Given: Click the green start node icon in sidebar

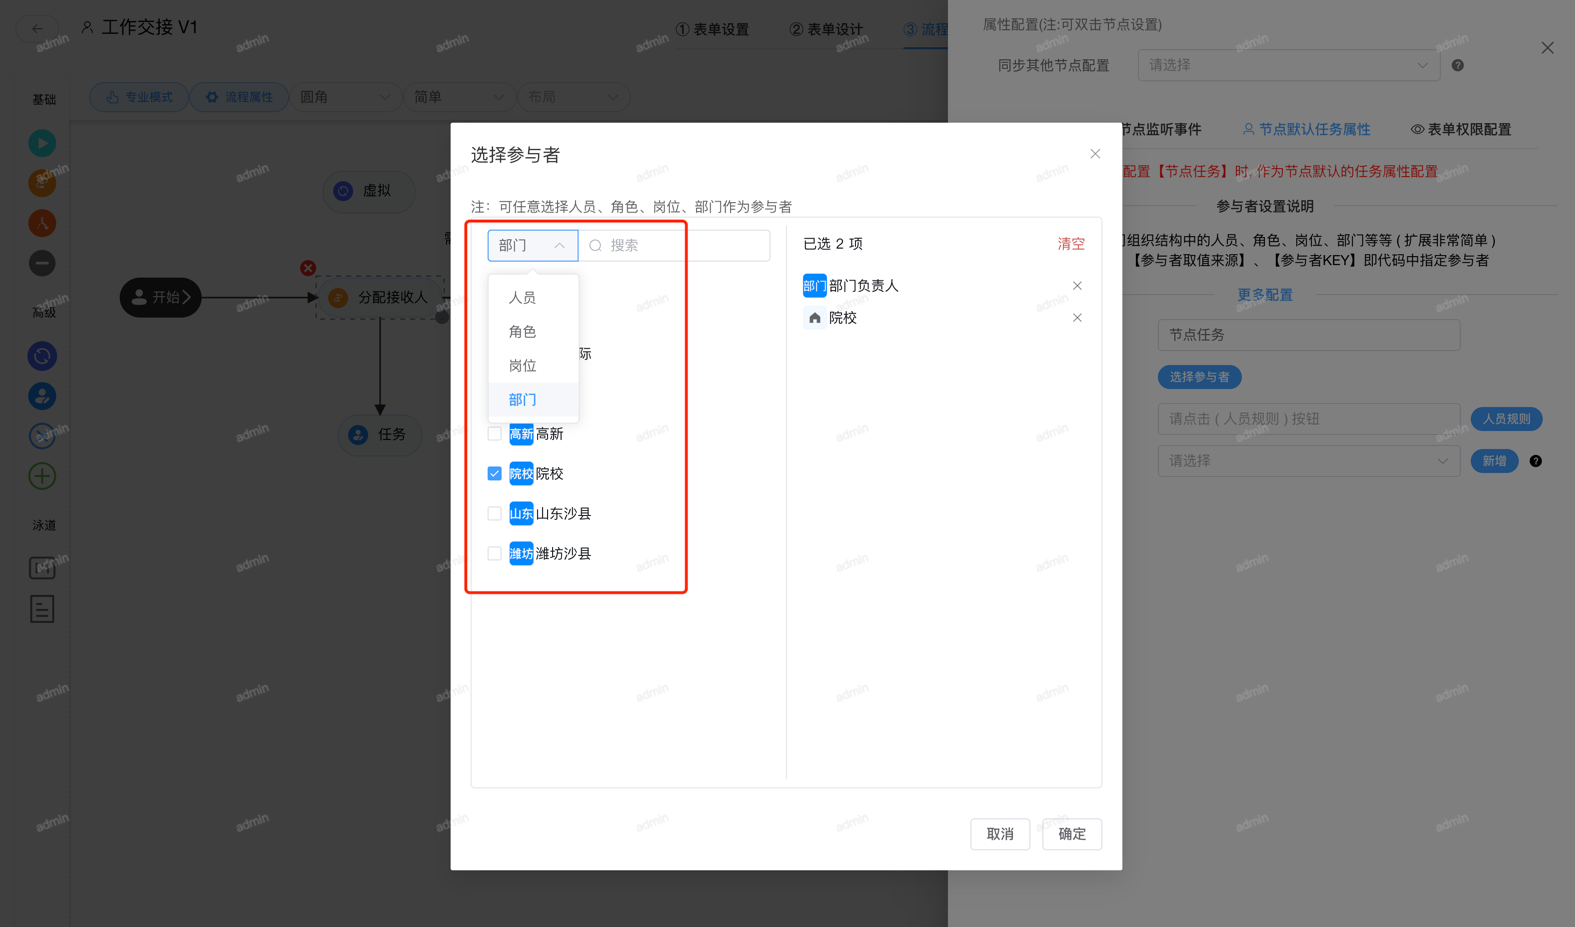Looking at the screenshot, I should click(42, 143).
